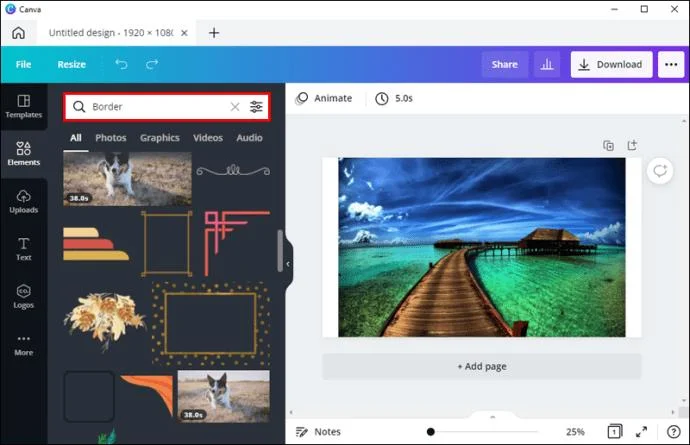The height and width of the screenshot is (445, 690).
Task: Switch to the Graphics tab
Action: pyautogui.click(x=159, y=138)
